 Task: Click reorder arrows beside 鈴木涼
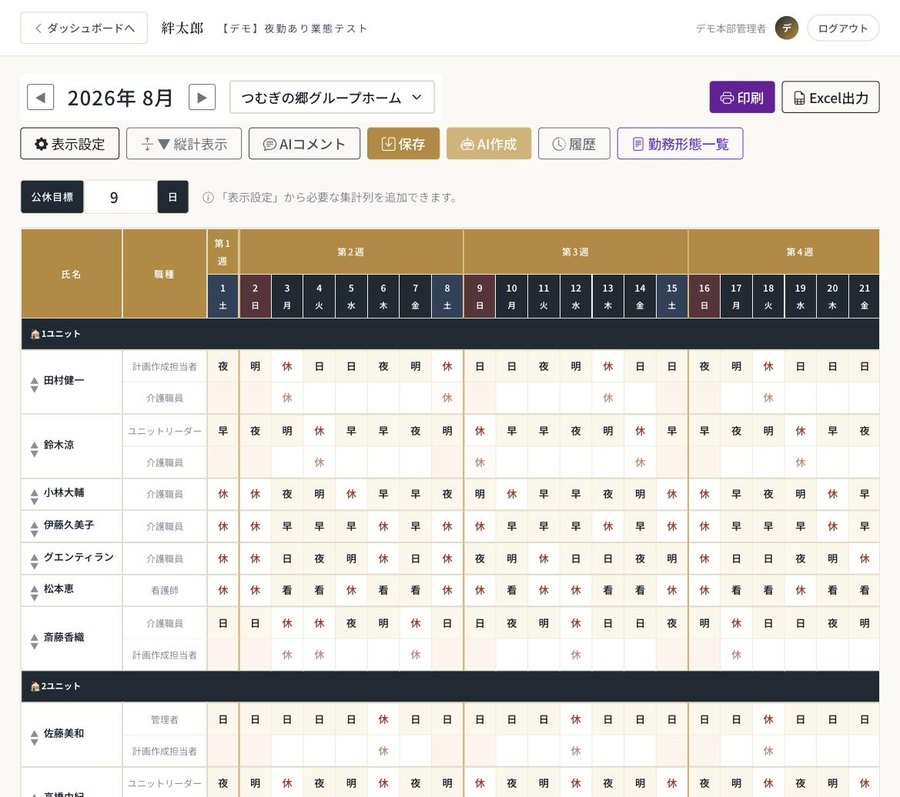[34, 449]
